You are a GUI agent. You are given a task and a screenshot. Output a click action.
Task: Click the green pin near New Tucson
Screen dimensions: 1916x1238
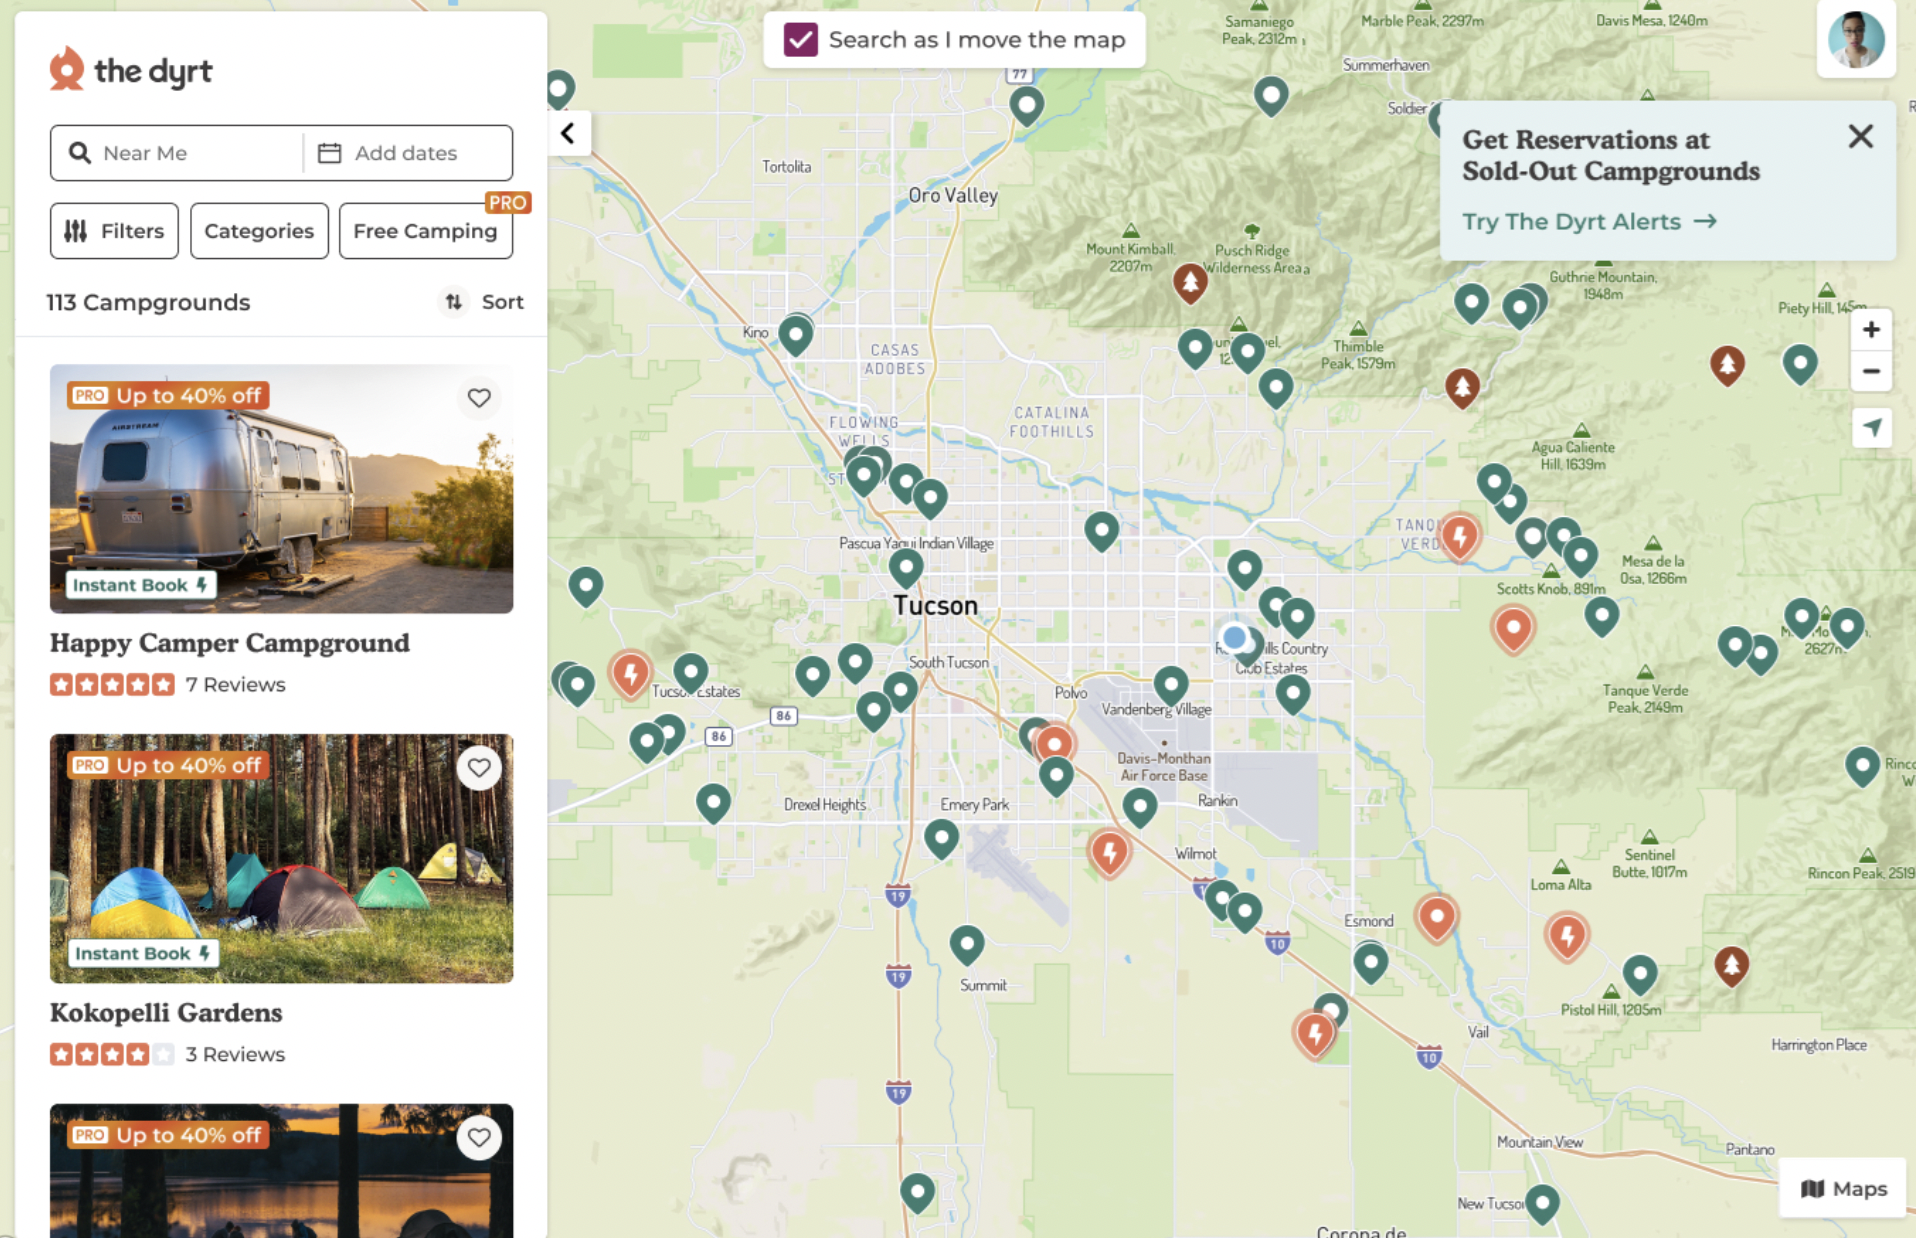click(x=1542, y=1203)
